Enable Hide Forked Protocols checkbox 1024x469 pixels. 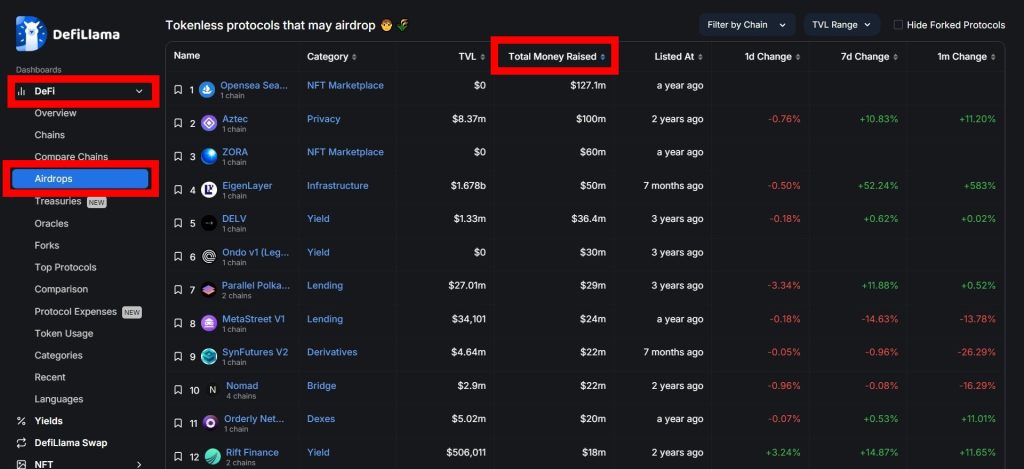pyautogui.click(x=898, y=24)
